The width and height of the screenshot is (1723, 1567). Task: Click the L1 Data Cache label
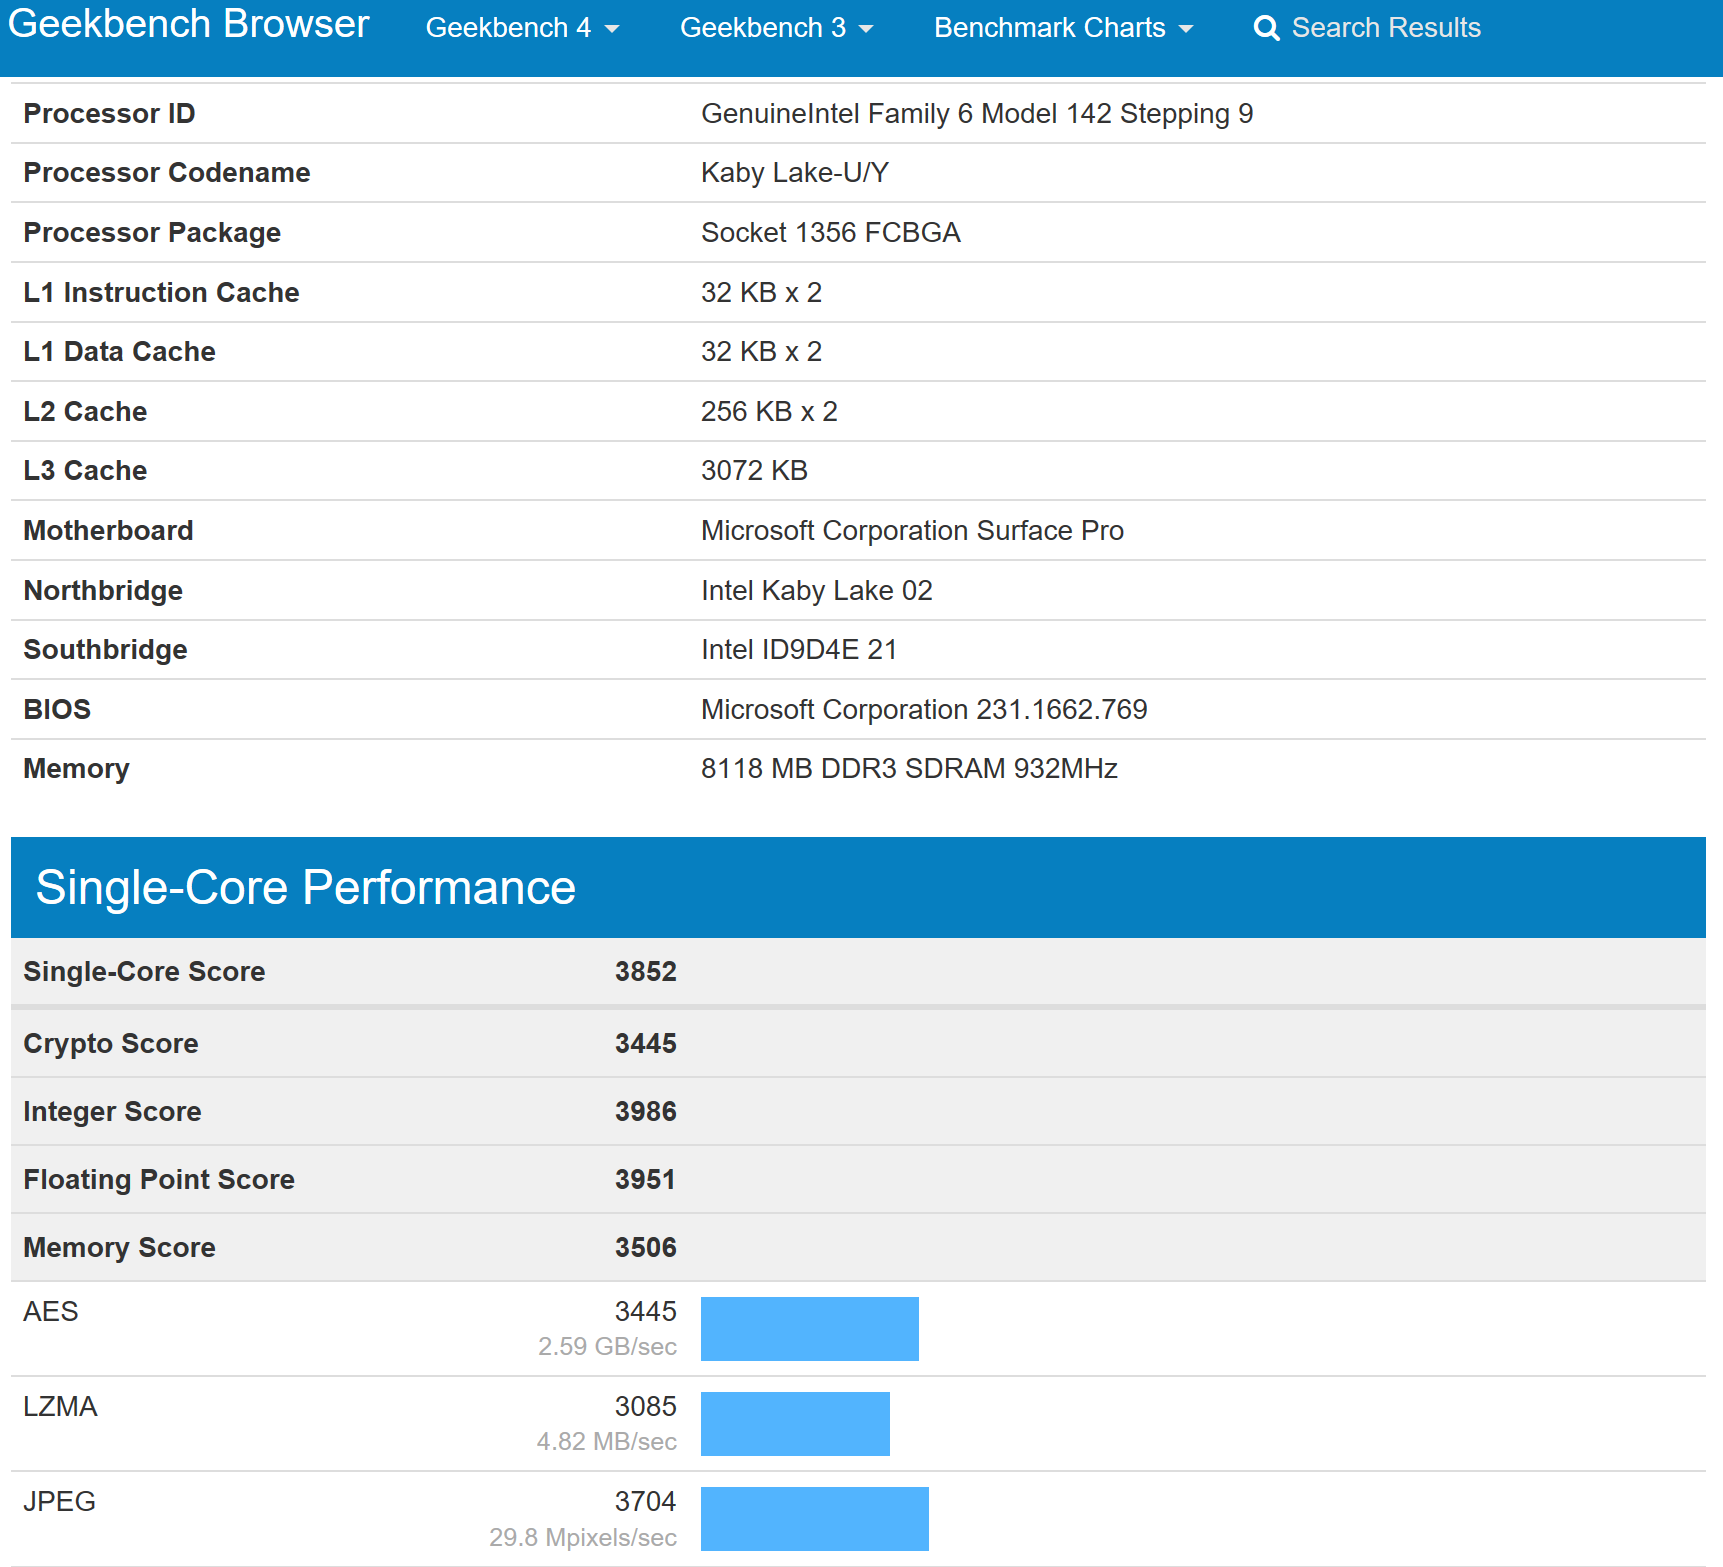tap(119, 352)
